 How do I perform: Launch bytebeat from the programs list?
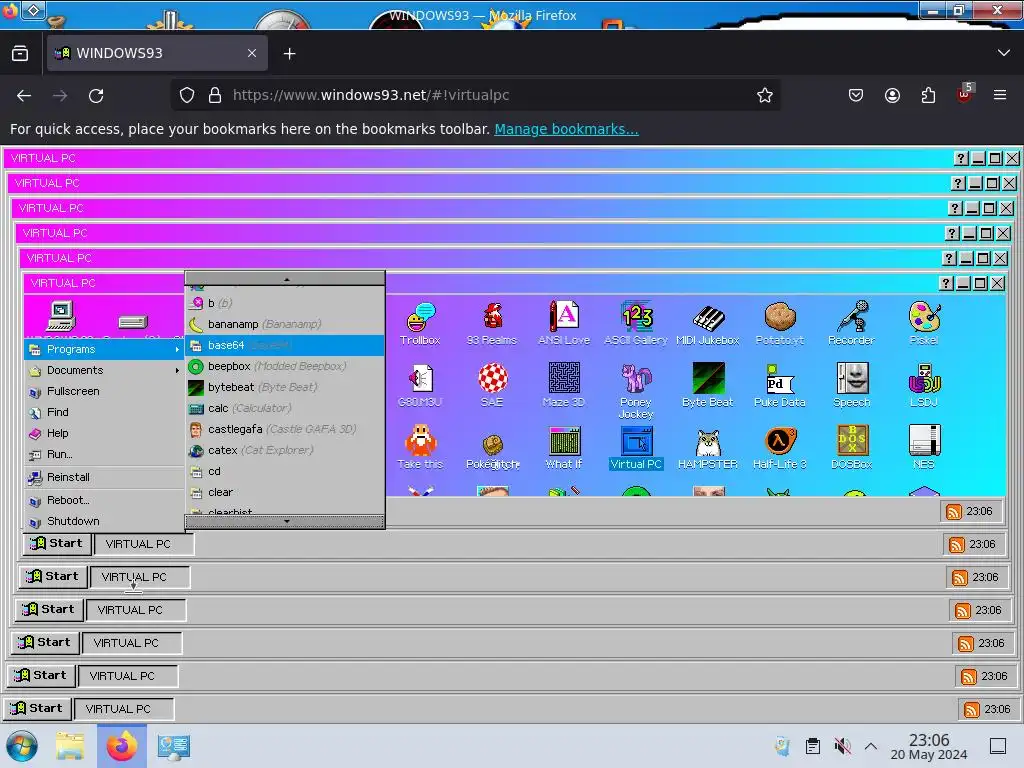point(285,387)
